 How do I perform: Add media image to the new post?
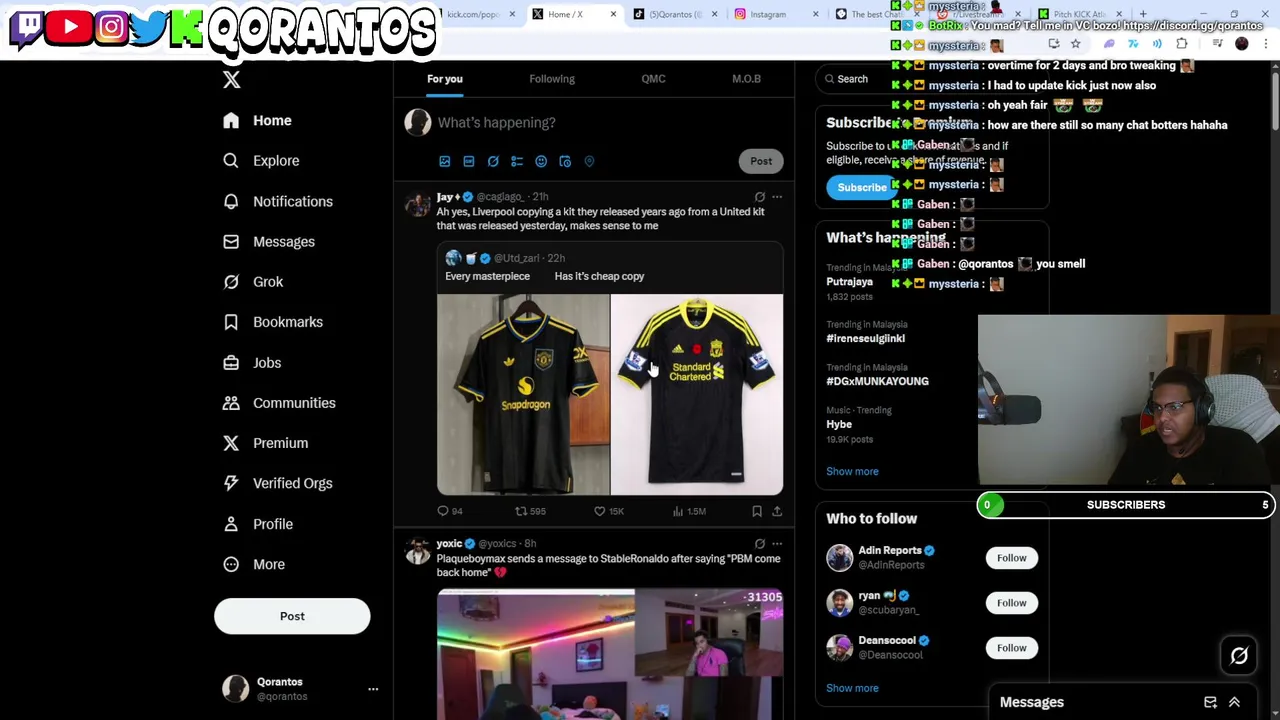pyautogui.click(x=445, y=161)
